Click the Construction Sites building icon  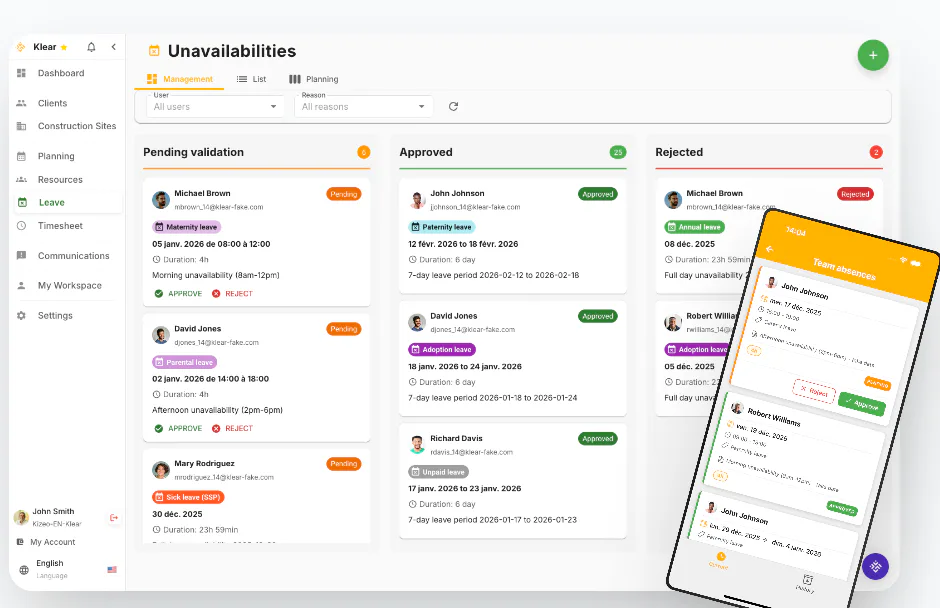click(x=22, y=126)
